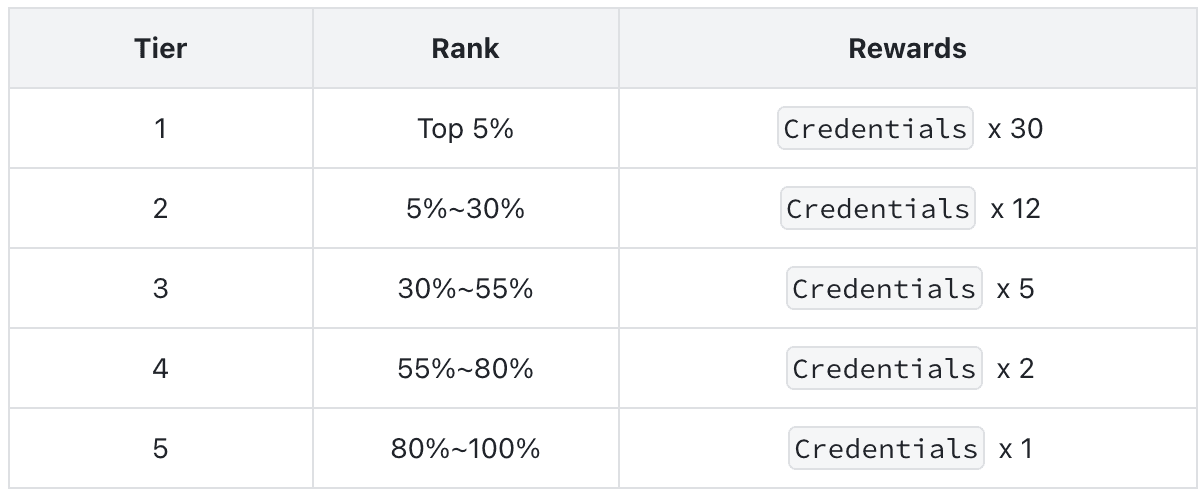Click the Rewards column header
Viewport: 1204px width, 494px height.
click(x=907, y=49)
